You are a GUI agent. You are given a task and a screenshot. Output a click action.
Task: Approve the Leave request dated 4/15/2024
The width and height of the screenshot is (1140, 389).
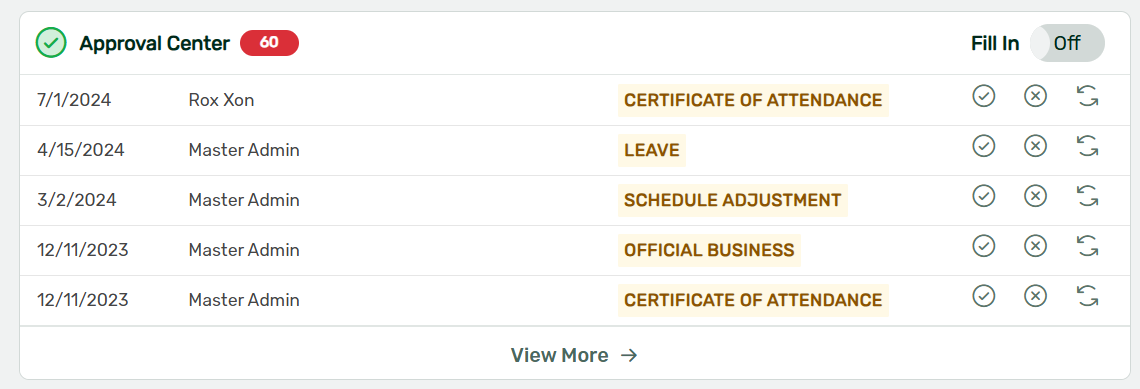[983, 146]
